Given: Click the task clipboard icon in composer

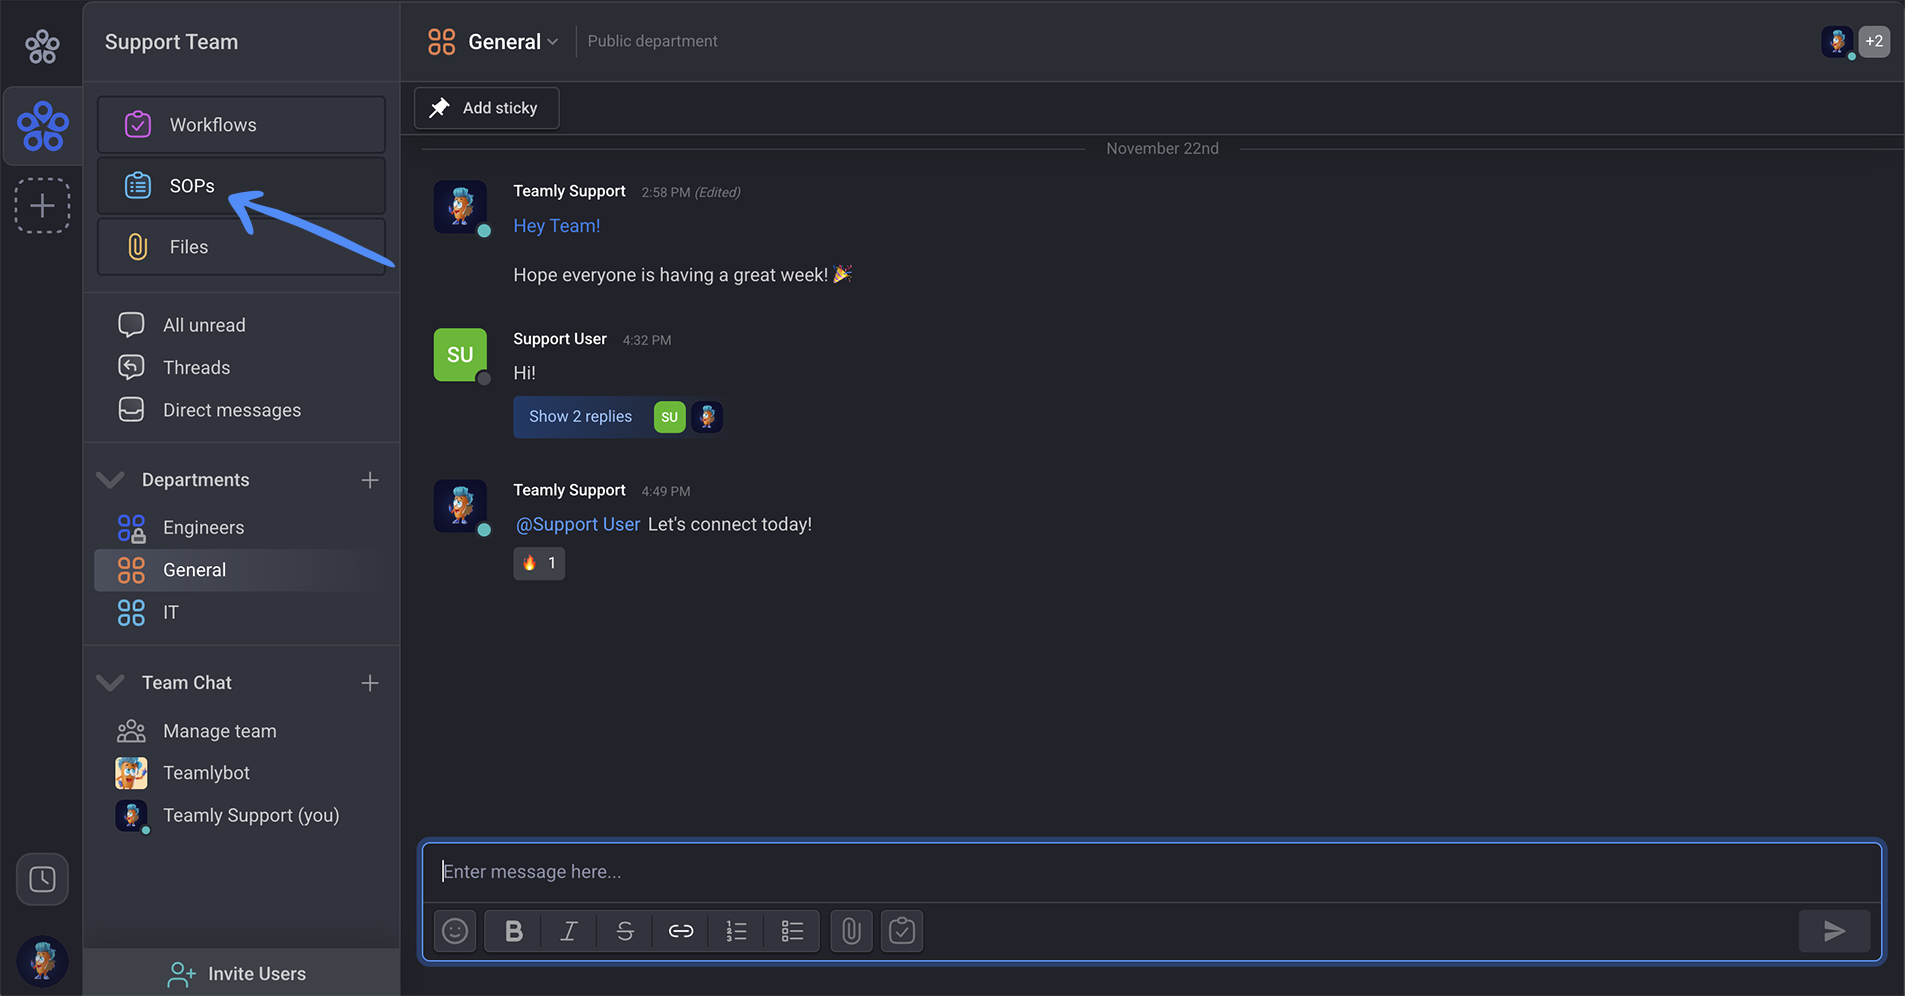Looking at the screenshot, I should [x=902, y=931].
